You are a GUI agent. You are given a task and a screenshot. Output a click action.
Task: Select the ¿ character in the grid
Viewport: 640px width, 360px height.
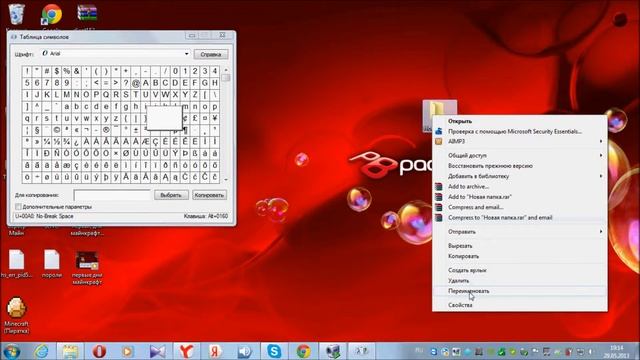pos(76,142)
